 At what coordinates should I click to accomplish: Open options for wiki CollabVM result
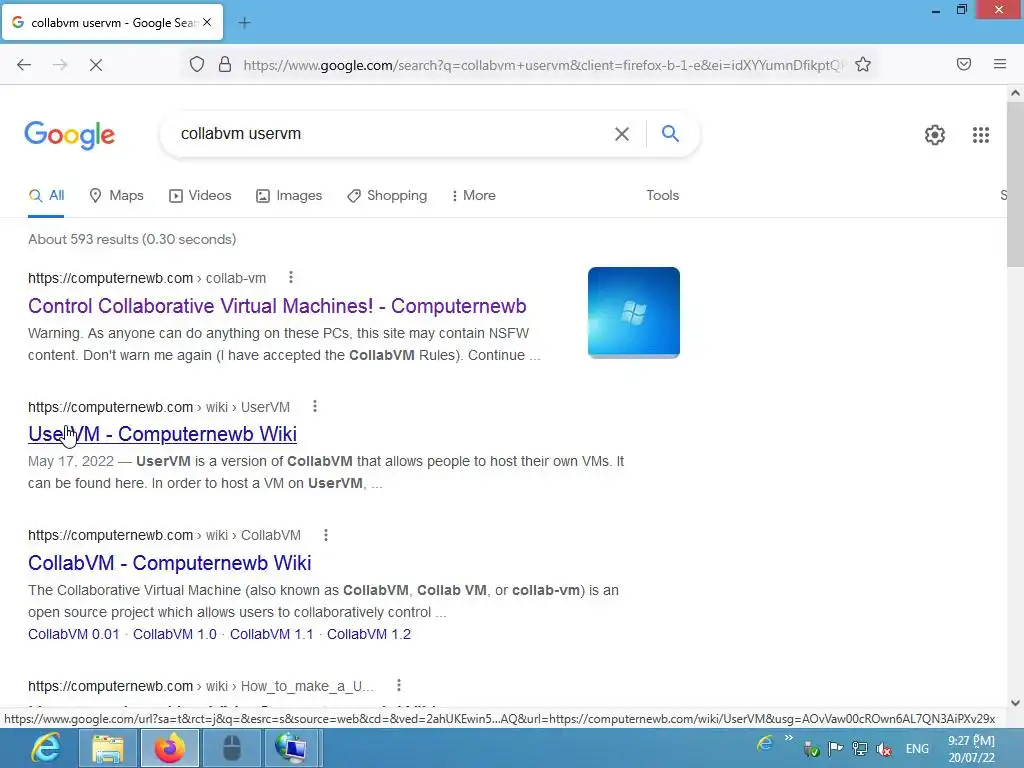click(x=326, y=535)
